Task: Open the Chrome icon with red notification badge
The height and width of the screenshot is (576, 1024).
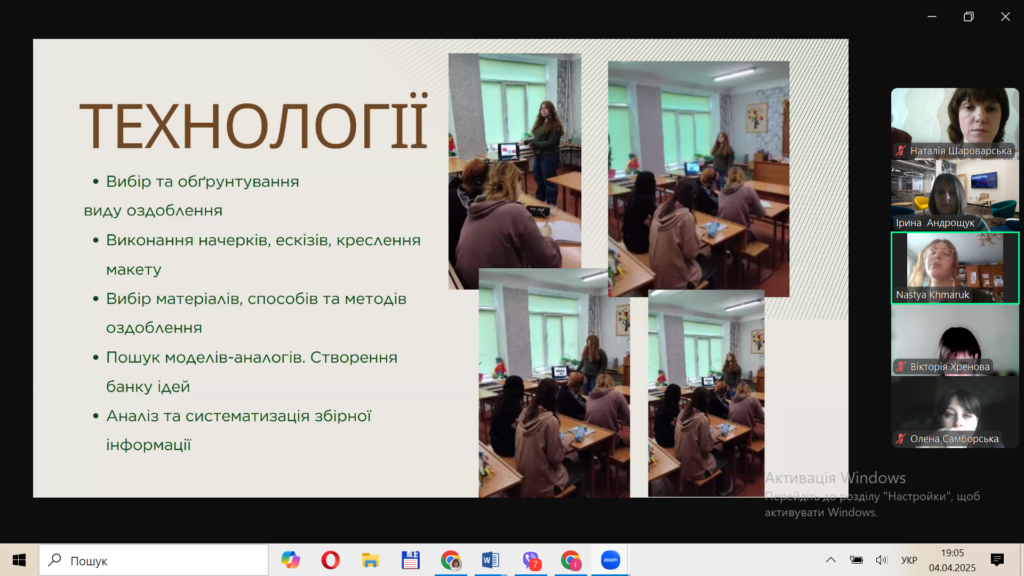Action: pos(570,560)
